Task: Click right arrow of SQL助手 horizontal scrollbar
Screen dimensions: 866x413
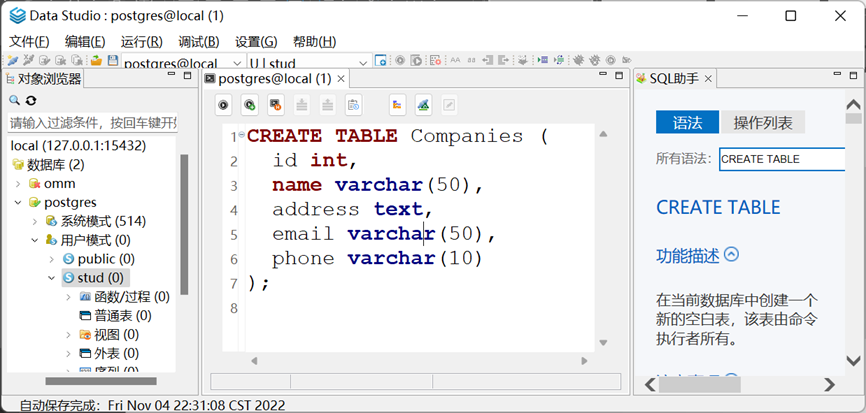Action: pyautogui.click(x=829, y=384)
